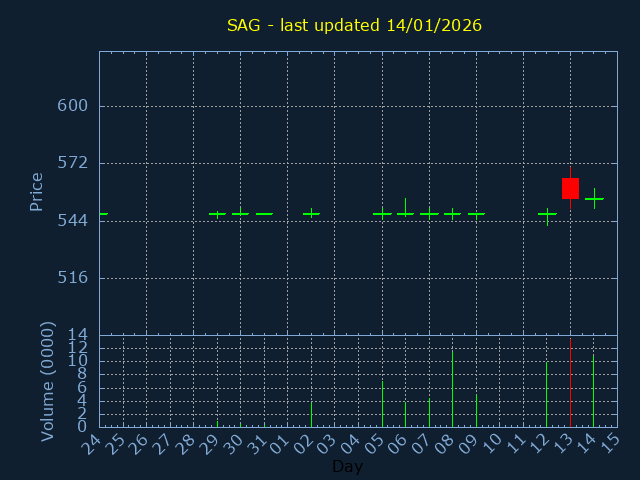Screen dimensions: 640x480
Task: Select the tall green volume bar on day 08
Action: point(452,390)
